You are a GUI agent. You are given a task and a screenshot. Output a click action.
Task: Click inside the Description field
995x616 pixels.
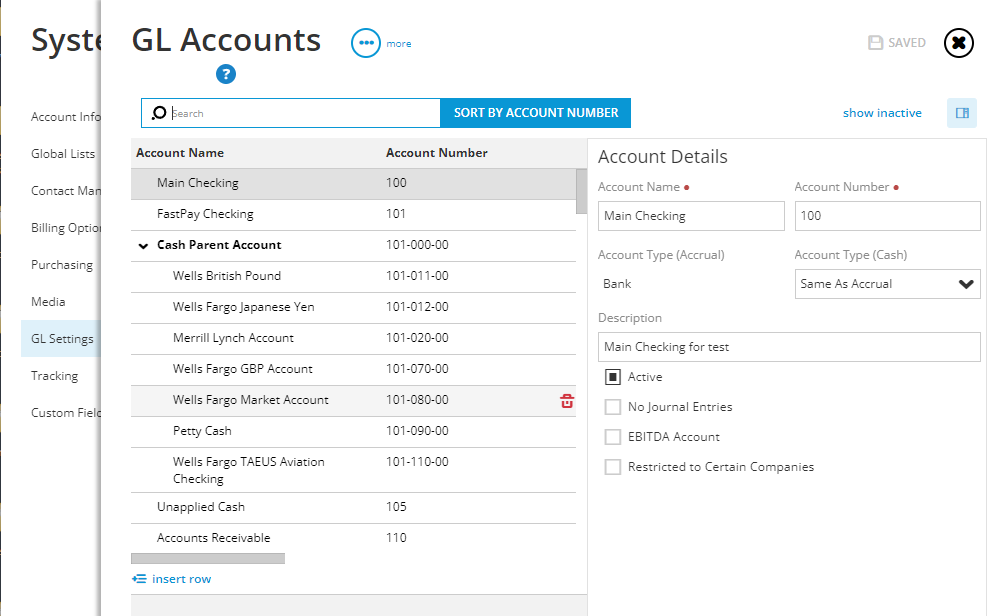tap(789, 347)
